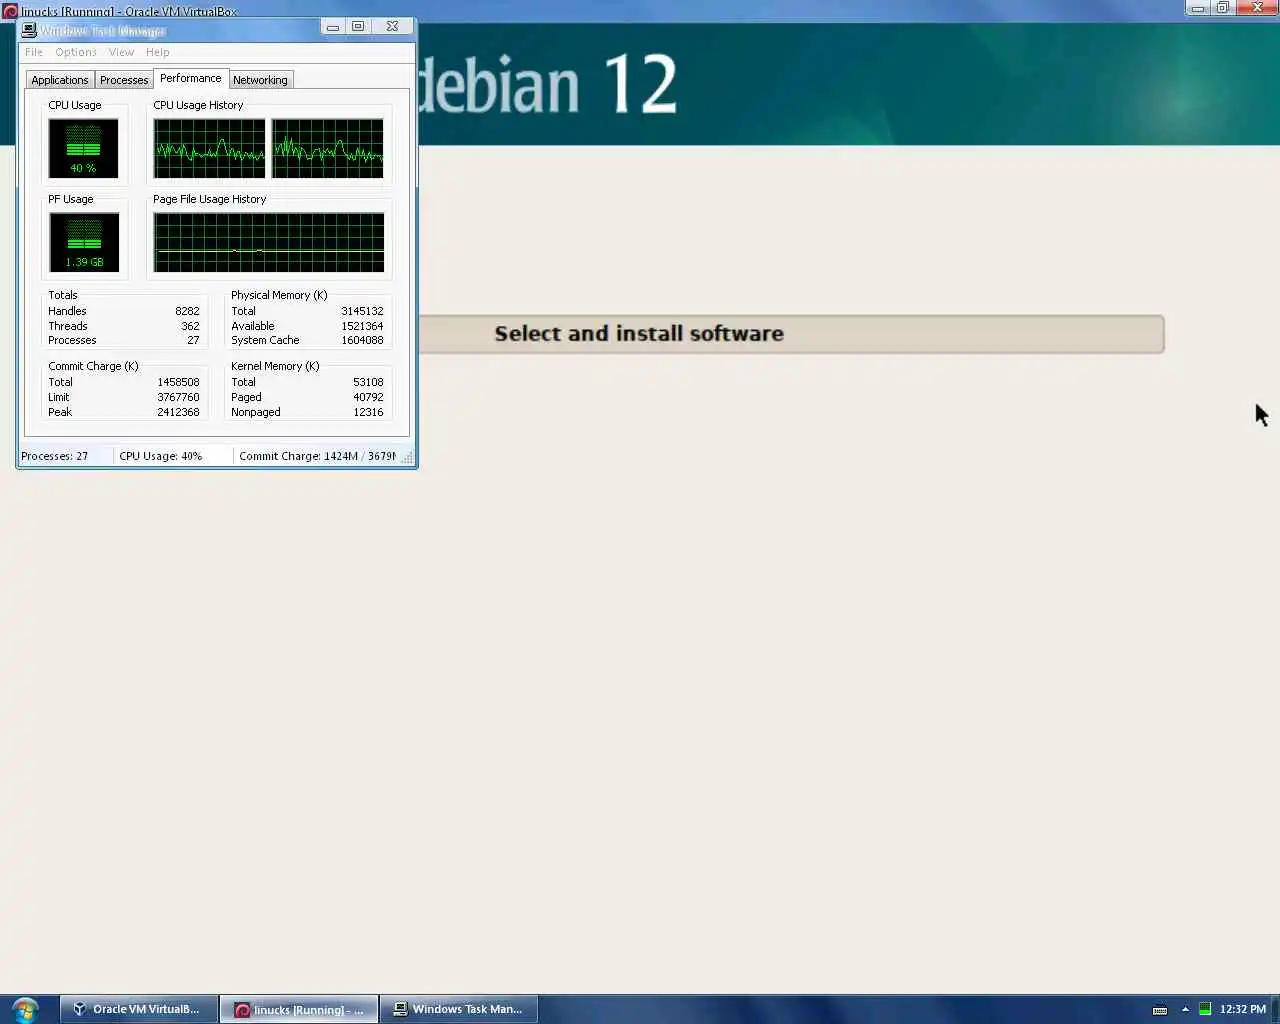
Task: Open the View menu in Task Manager
Action: tap(121, 52)
